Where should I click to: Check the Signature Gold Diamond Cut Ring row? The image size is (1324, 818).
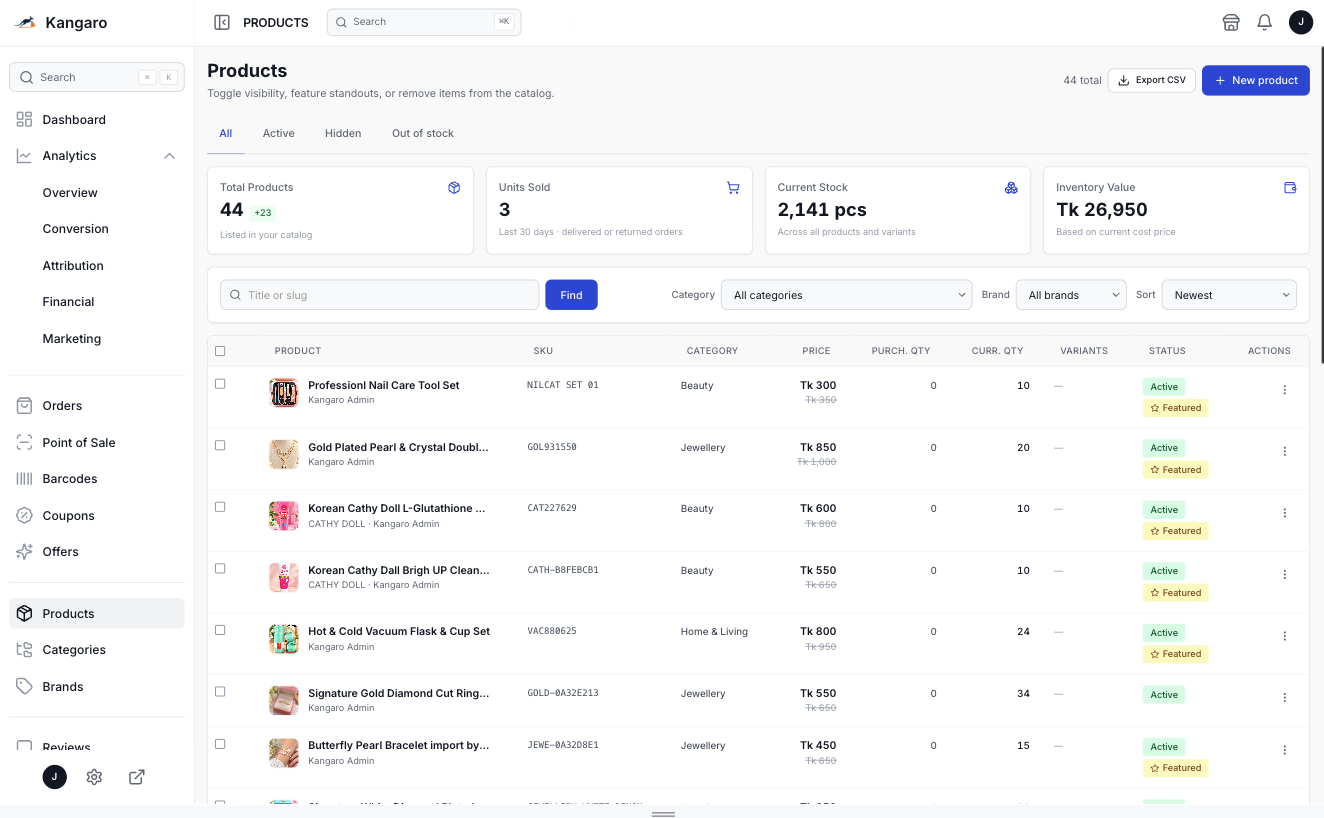tap(220, 691)
